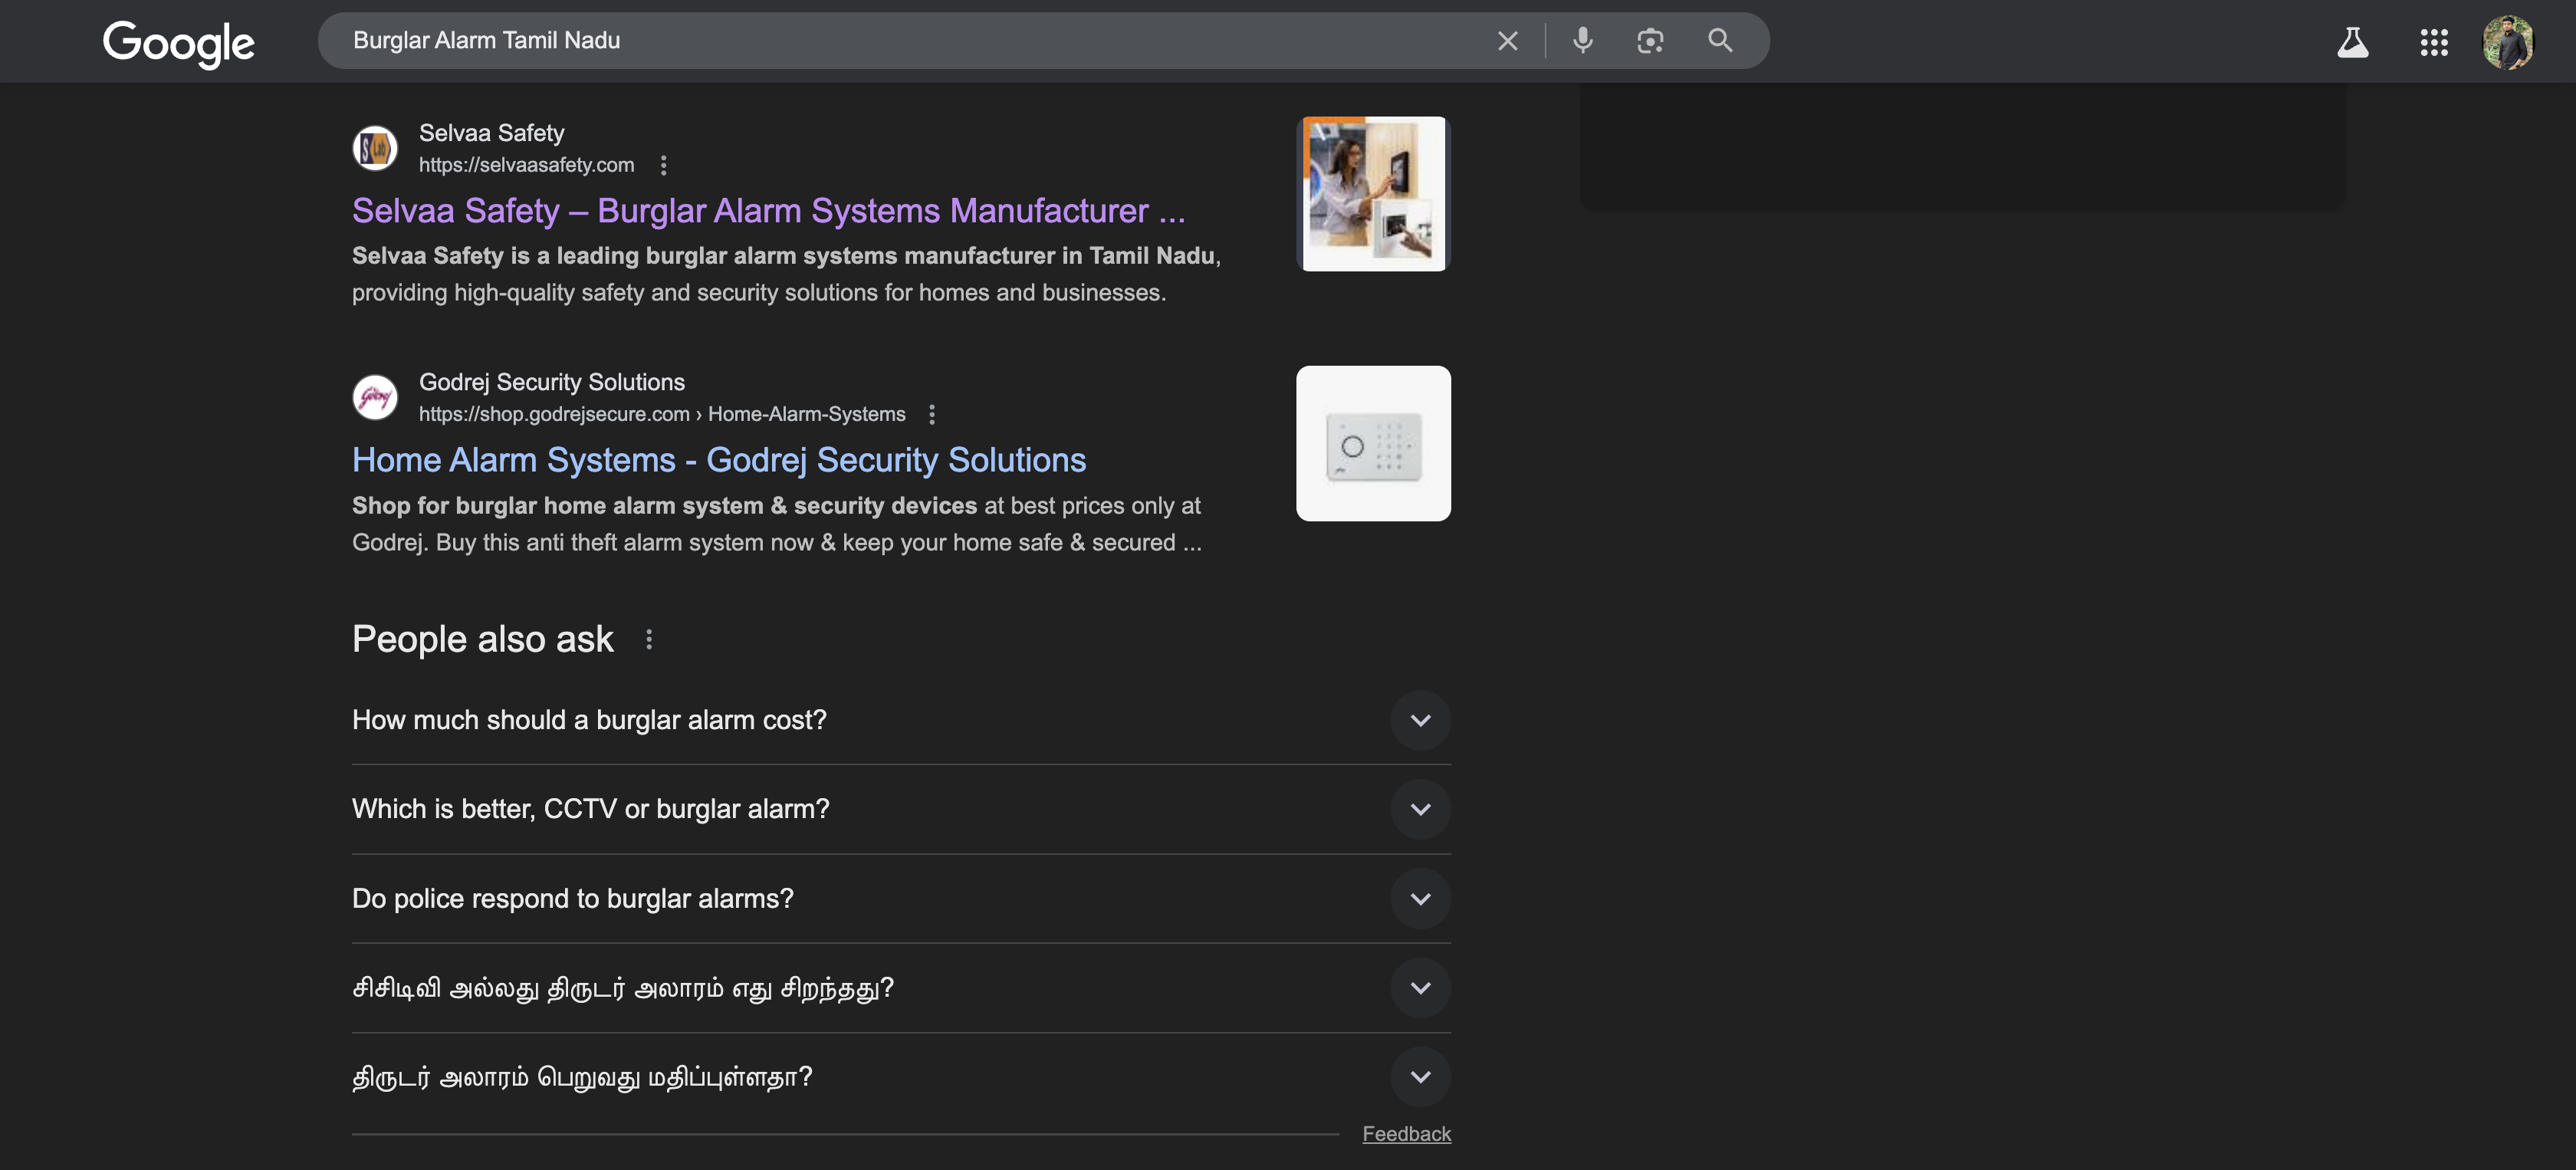Expand the fourth Tamil question chevron

click(1420, 988)
